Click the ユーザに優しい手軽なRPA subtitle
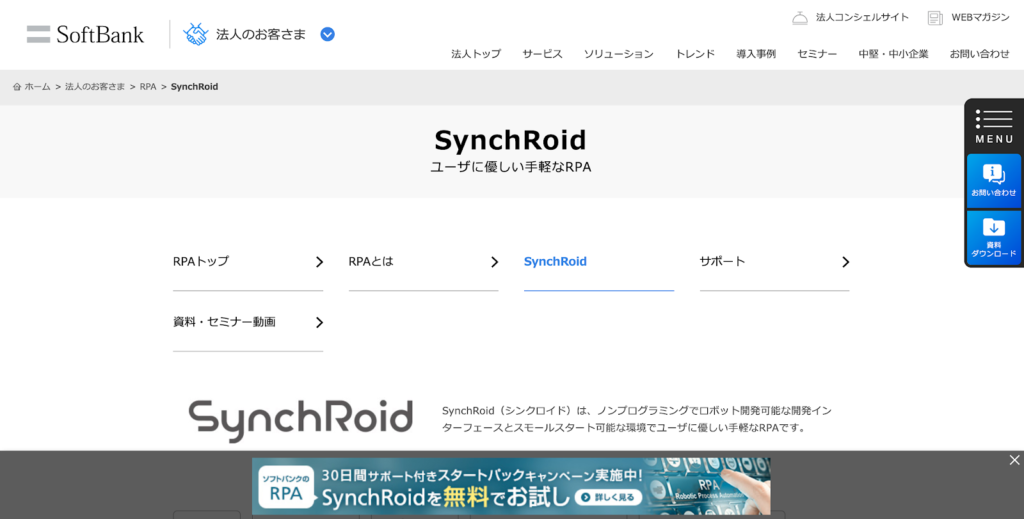 tap(511, 167)
